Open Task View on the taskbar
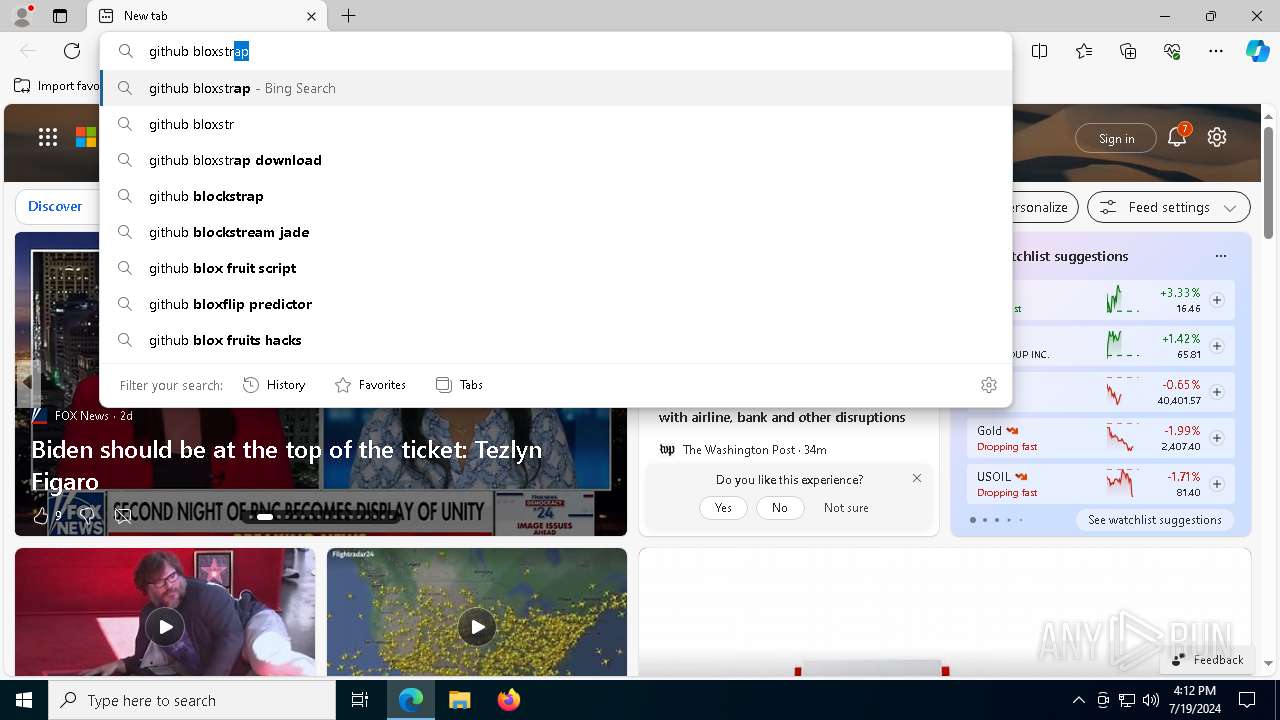Viewport: 1280px width, 720px height. (360, 700)
